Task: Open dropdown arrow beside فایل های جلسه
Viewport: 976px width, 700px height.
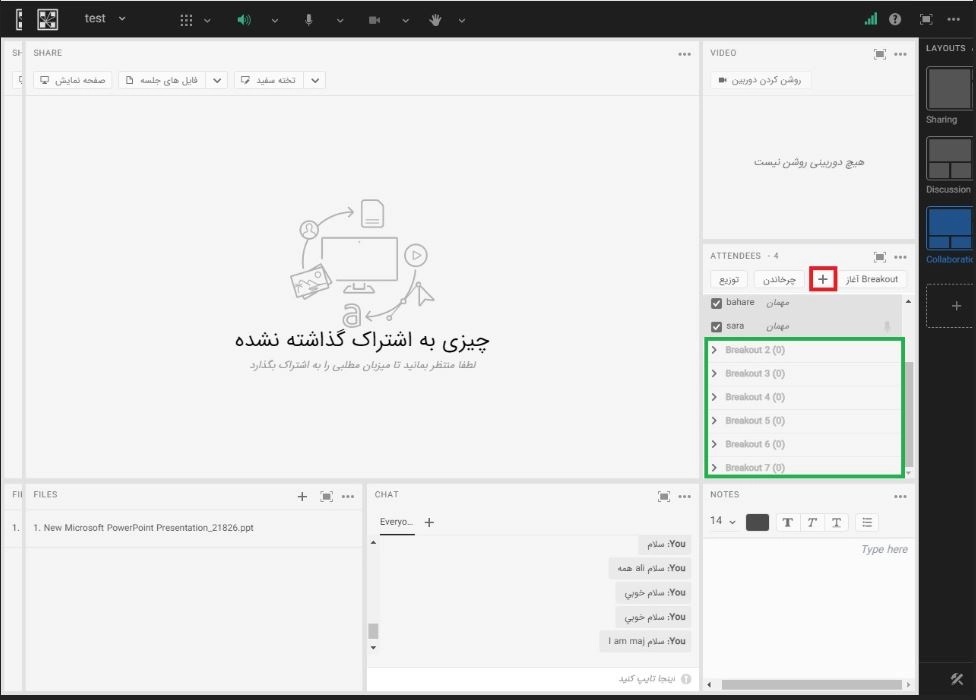Action: point(217,80)
